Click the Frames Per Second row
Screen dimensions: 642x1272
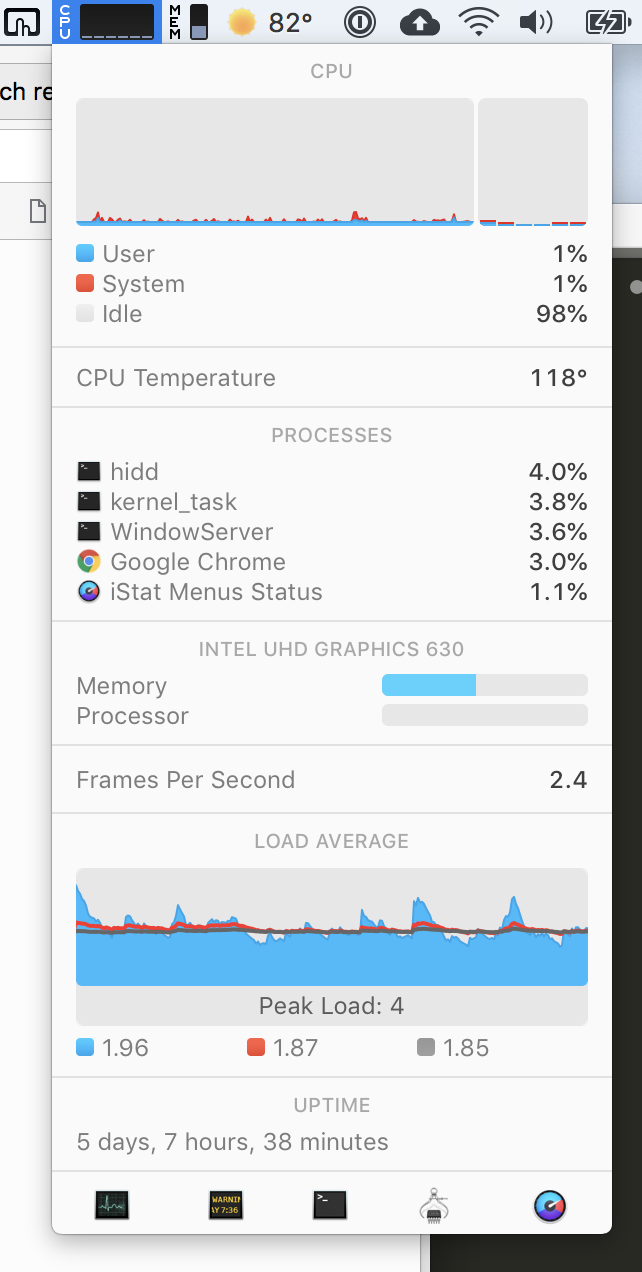(x=332, y=780)
